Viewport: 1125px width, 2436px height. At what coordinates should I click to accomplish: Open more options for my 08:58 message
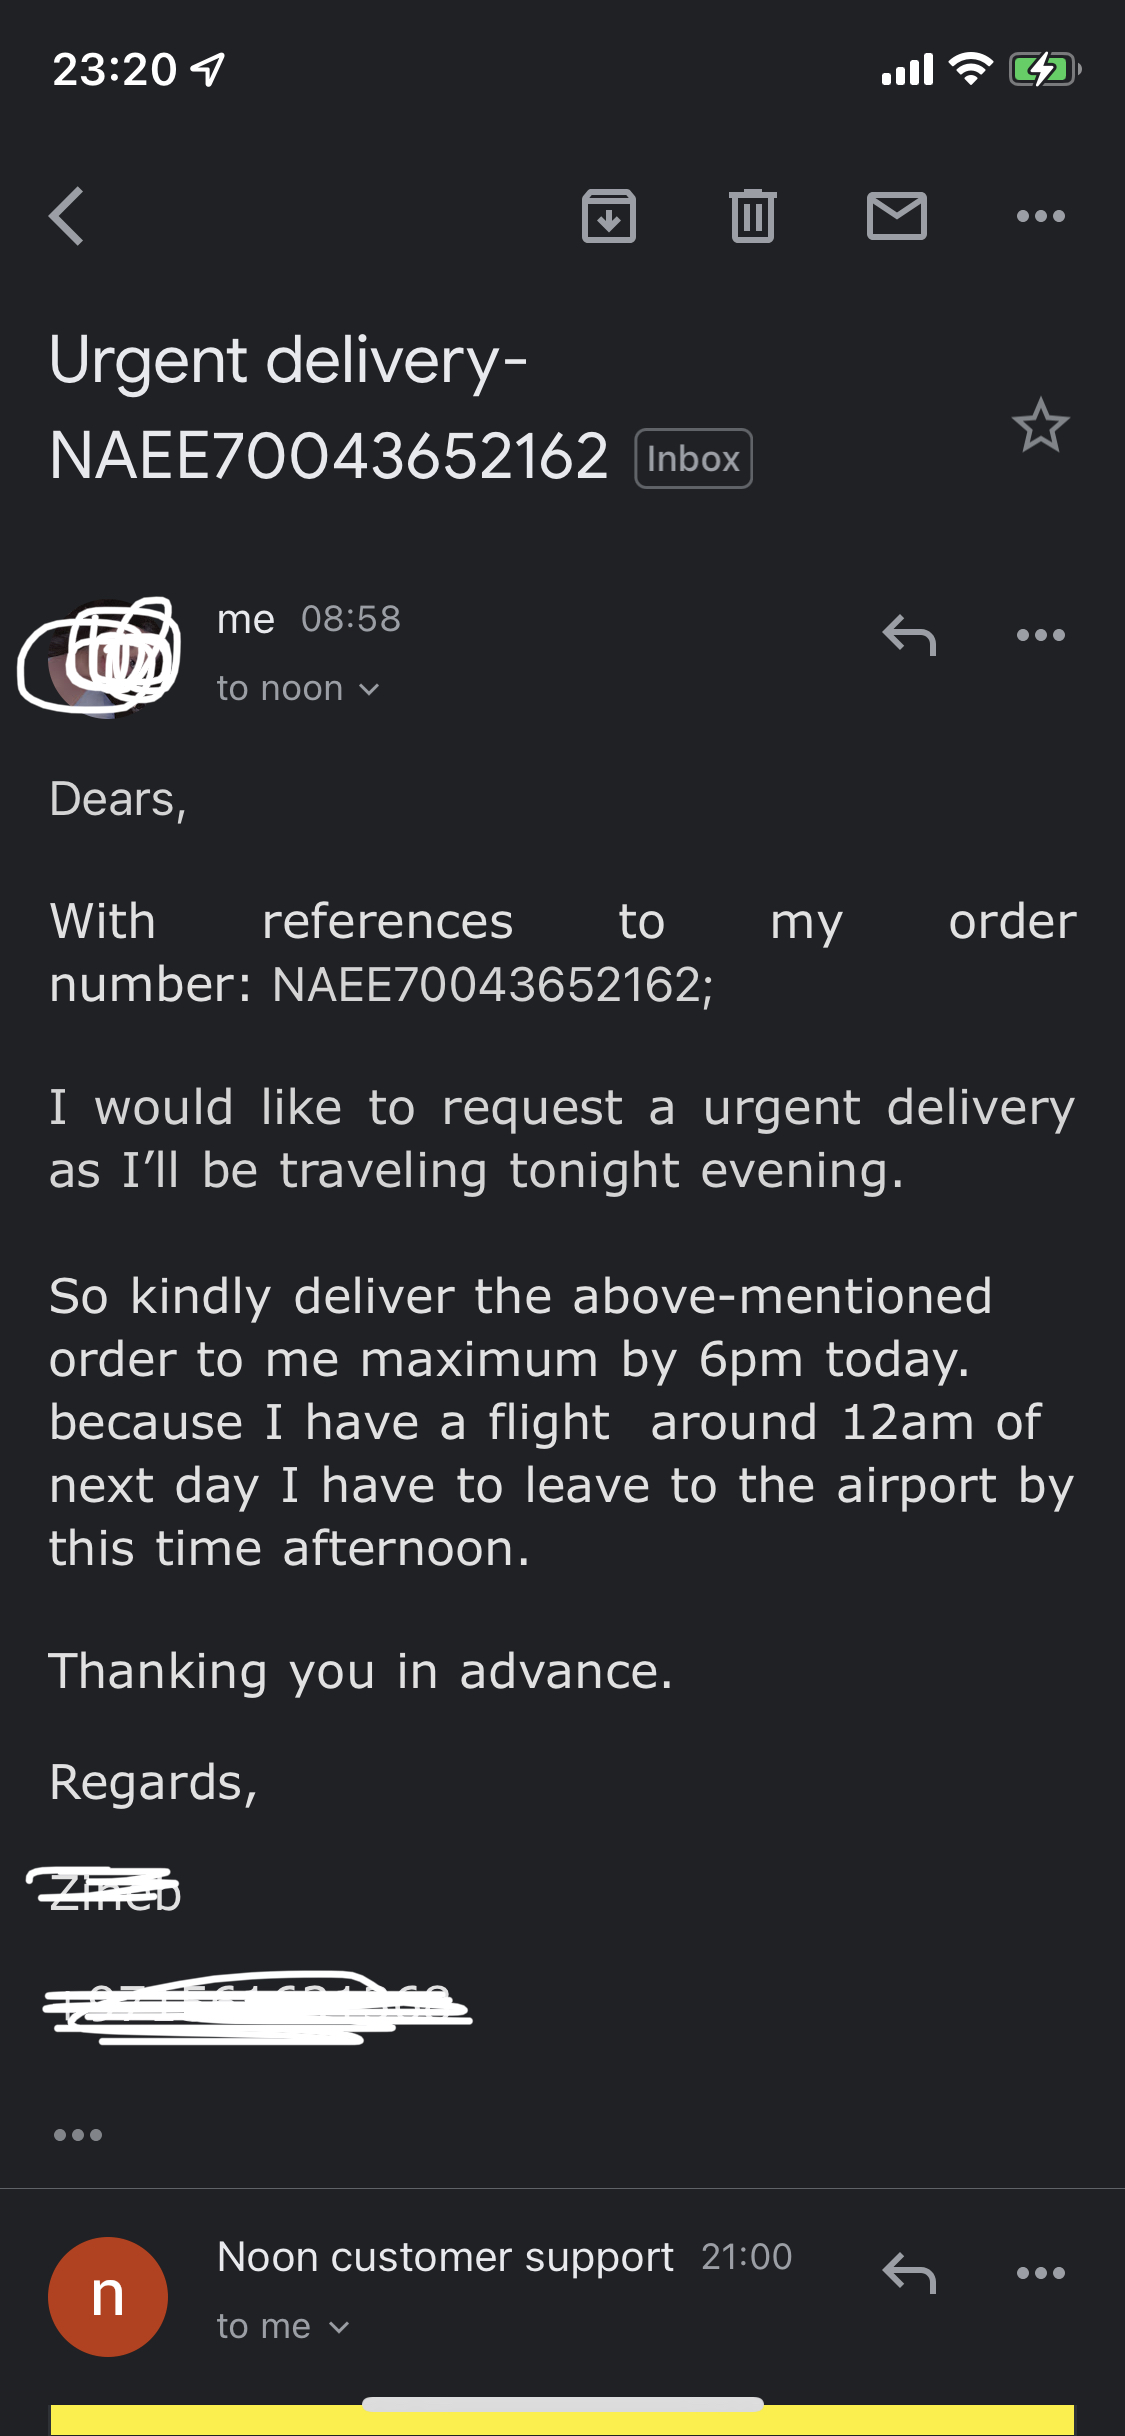[x=1040, y=635]
